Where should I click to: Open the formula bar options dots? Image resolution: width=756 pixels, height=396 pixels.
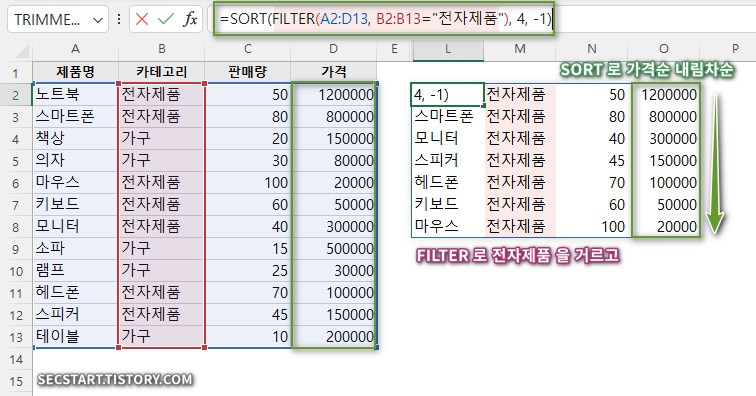[119, 19]
